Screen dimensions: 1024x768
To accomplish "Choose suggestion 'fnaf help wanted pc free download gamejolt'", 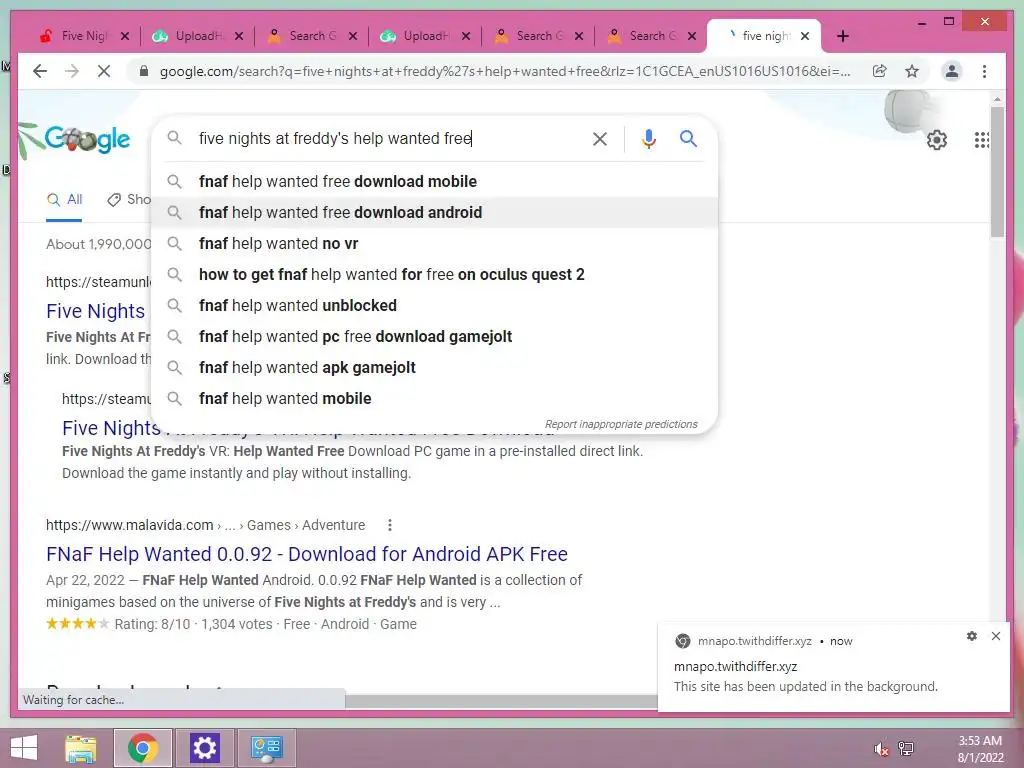I will pos(434,336).
